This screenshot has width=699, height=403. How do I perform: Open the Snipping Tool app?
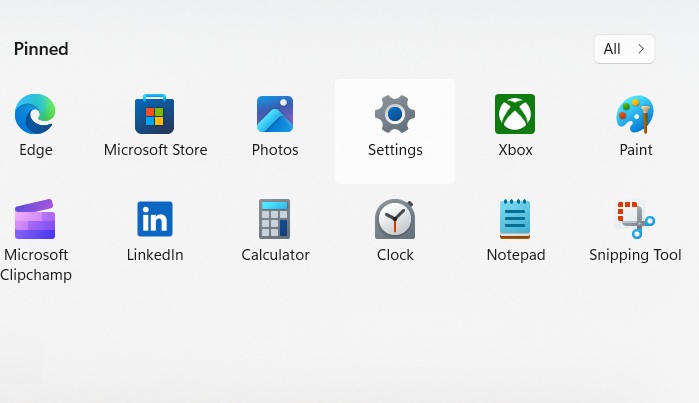[635, 230]
